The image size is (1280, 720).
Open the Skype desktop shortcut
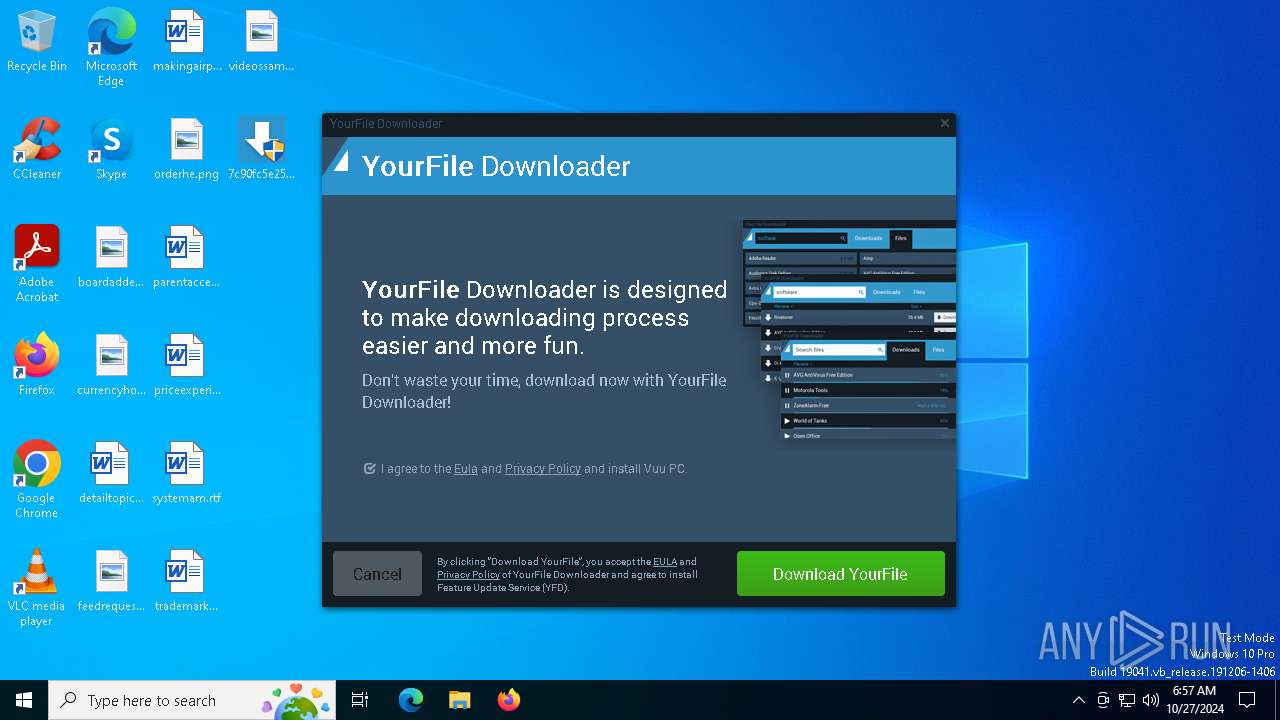tap(111, 149)
